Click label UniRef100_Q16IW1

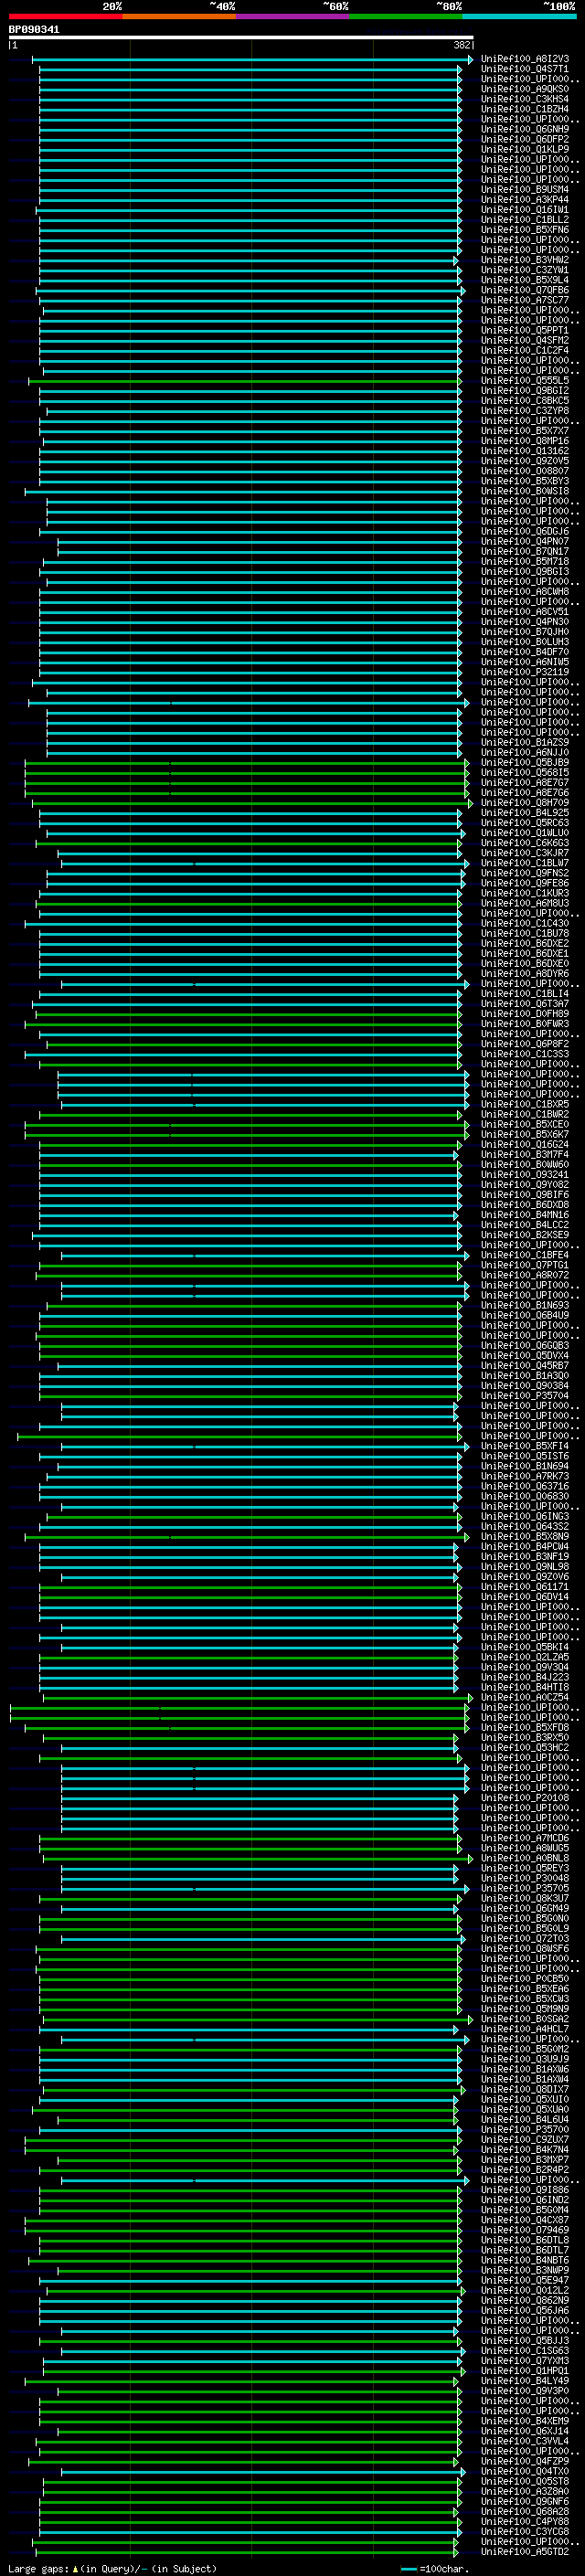(x=525, y=210)
